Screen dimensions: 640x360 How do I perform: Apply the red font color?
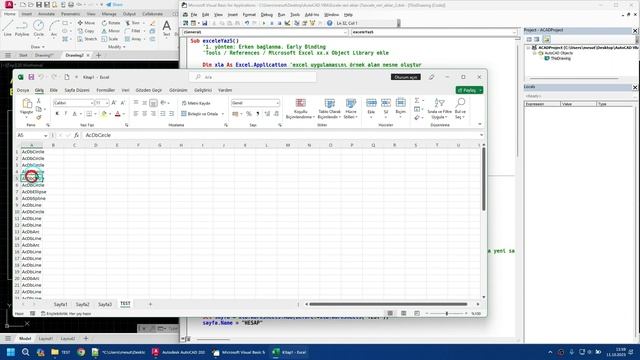(118, 114)
